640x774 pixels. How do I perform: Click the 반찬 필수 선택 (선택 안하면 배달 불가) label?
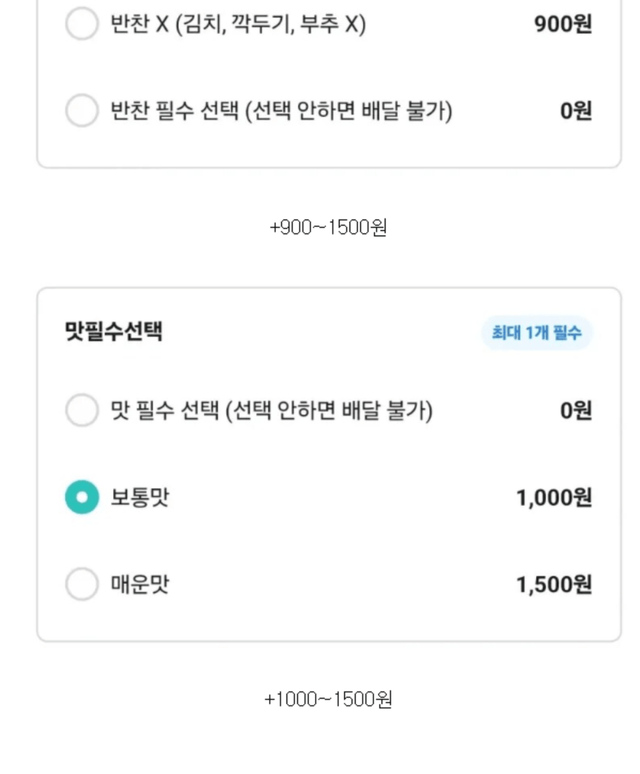(x=281, y=111)
